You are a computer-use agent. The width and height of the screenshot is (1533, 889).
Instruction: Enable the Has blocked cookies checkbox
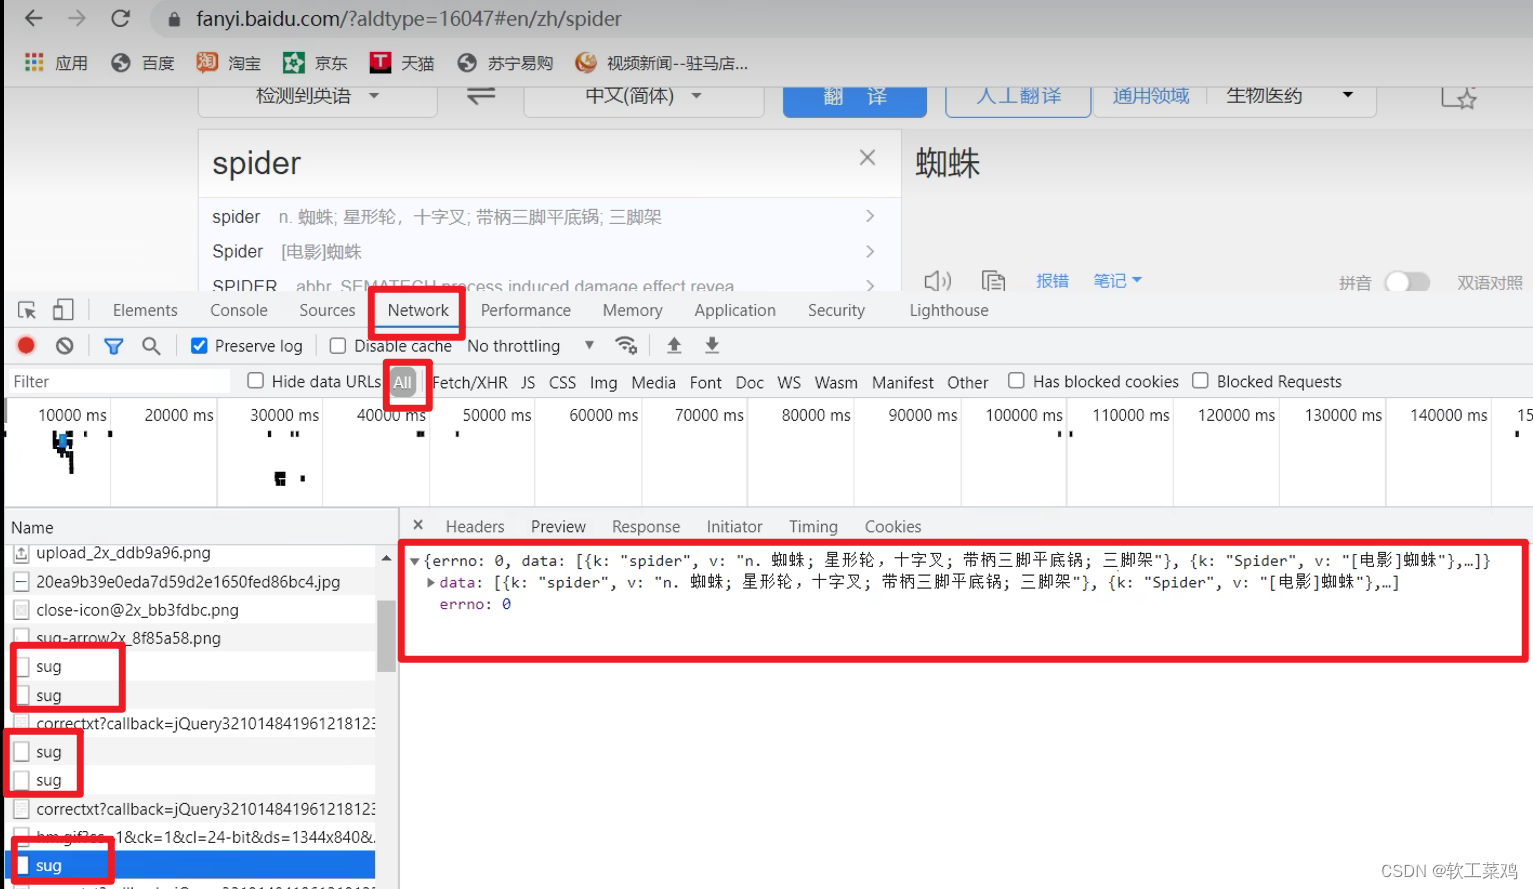click(x=1016, y=380)
